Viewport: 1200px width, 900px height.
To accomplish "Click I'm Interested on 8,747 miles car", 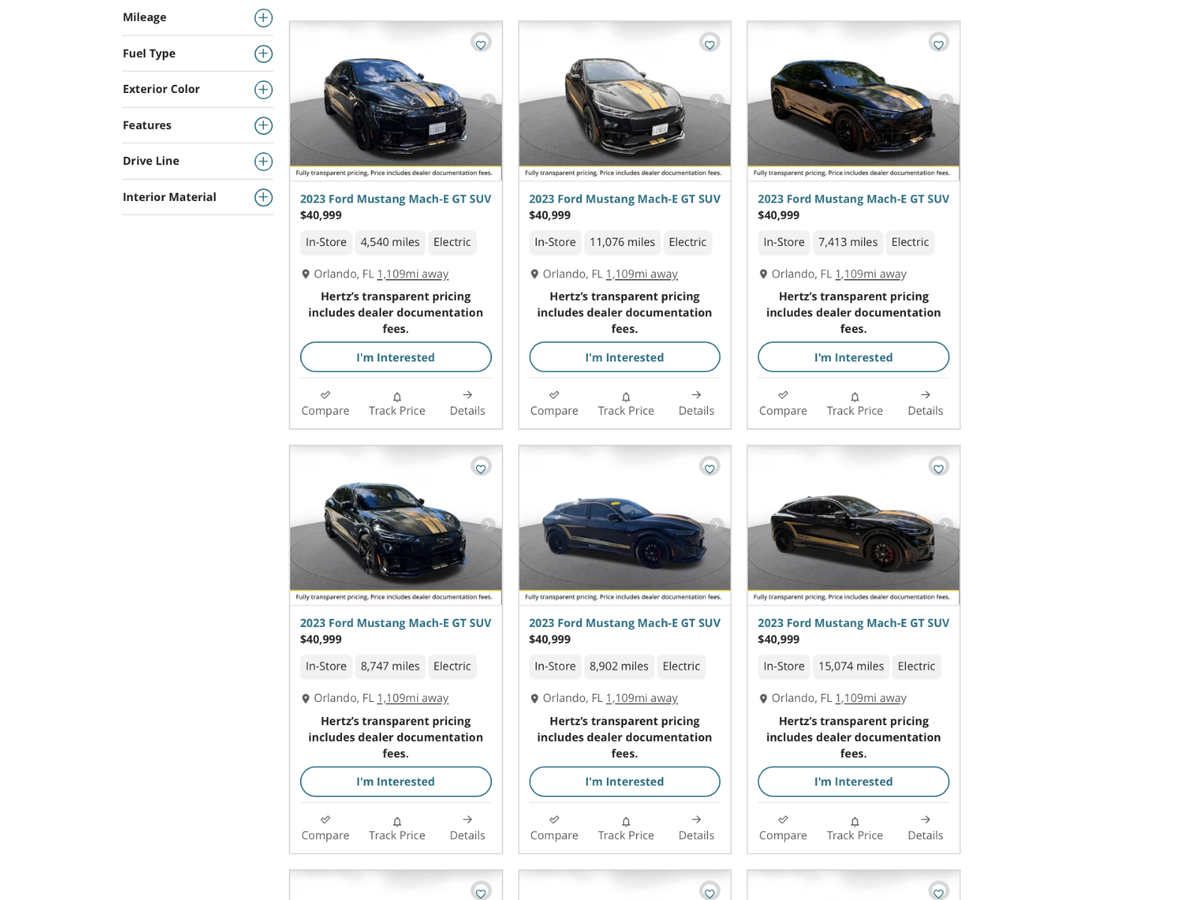I will pos(396,781).
